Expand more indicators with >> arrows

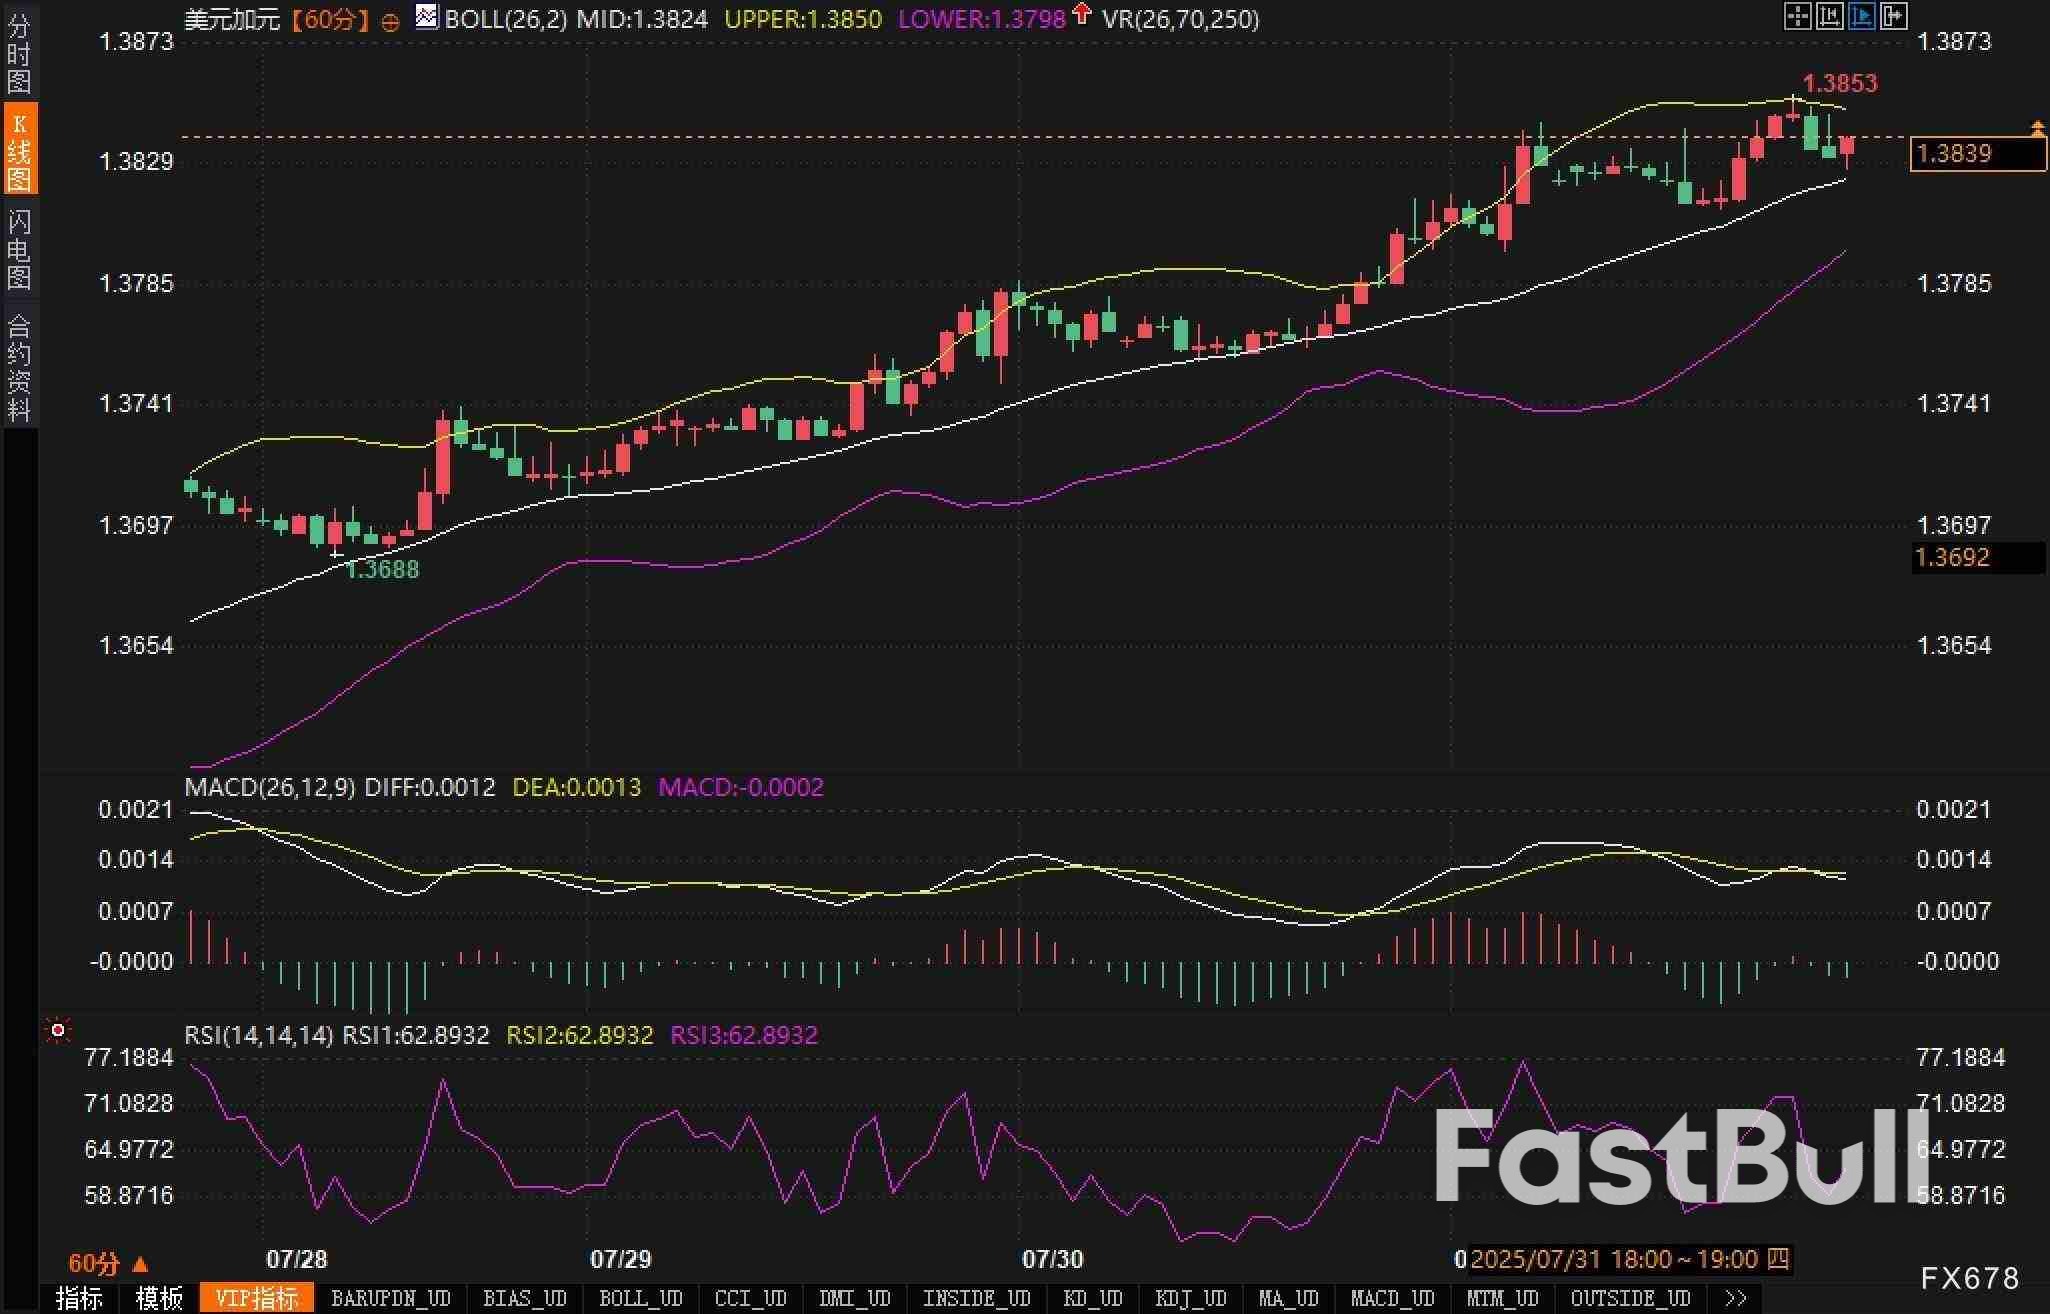point(1735,1298)
